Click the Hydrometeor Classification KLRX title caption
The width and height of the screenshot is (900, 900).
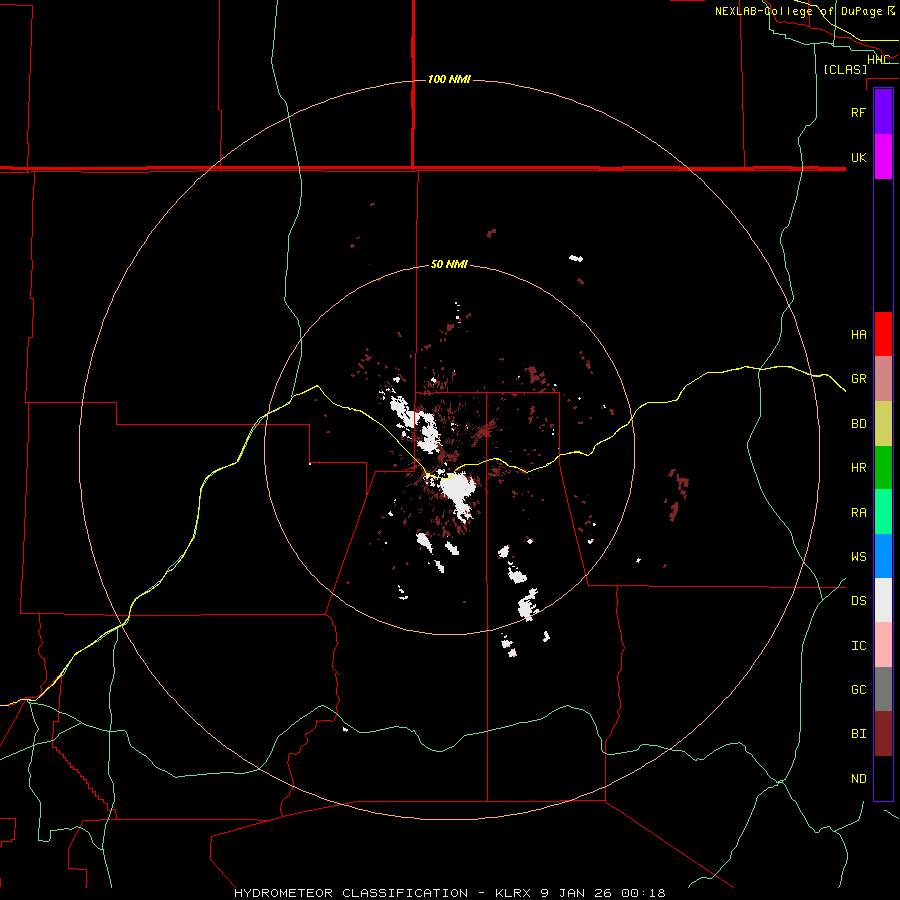click(x=449, y=893)
